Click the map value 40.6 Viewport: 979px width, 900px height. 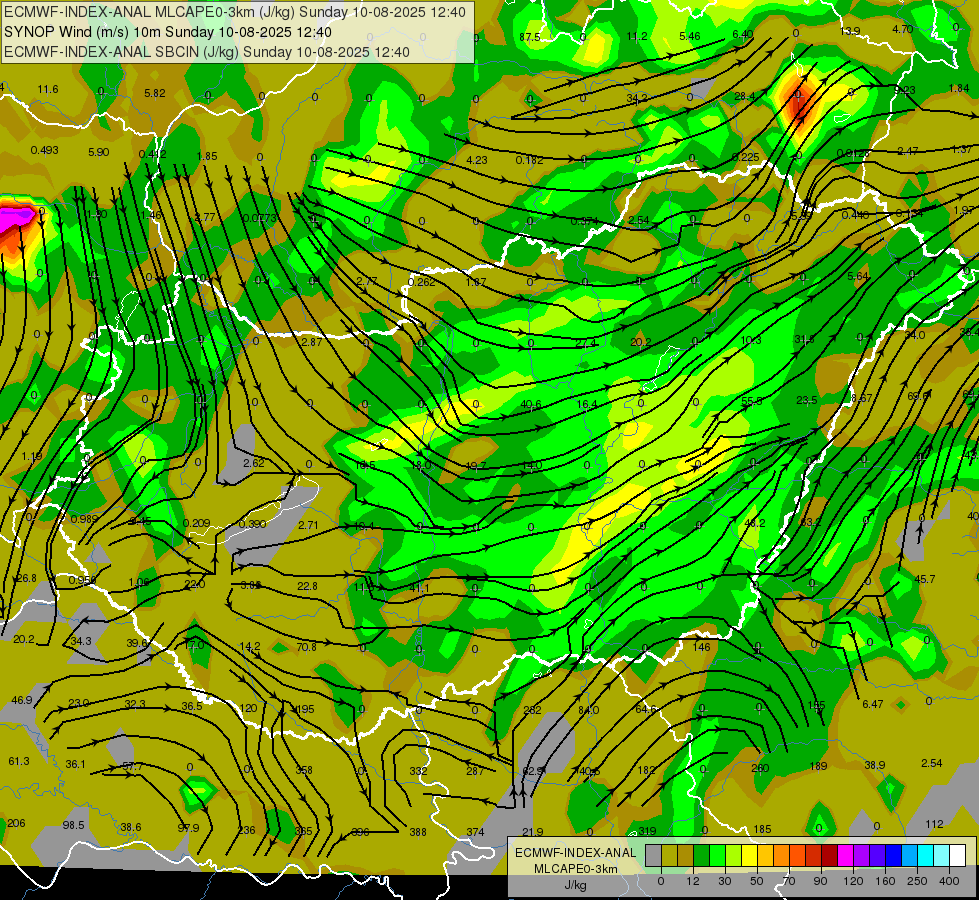pos(531,405)
